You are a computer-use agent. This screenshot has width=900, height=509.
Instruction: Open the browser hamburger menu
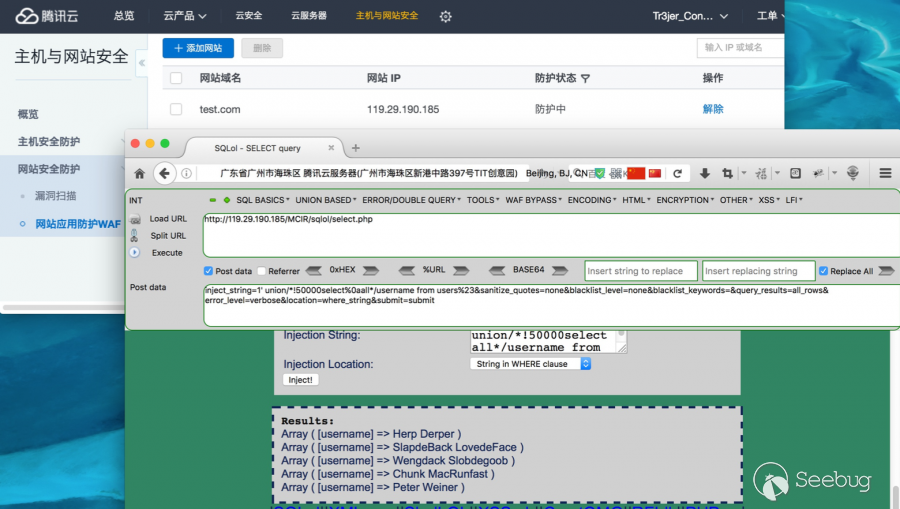[x=885, y=173]
